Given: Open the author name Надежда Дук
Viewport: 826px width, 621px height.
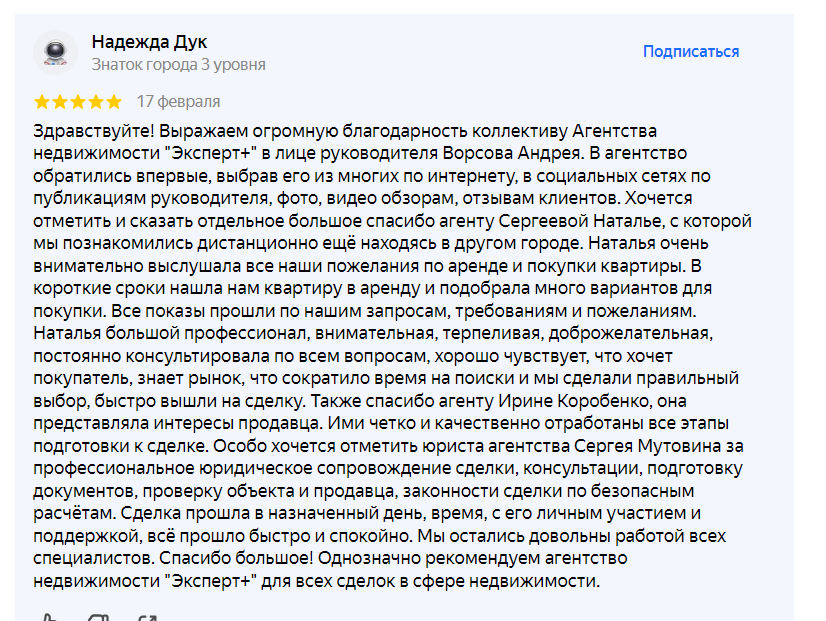Looking at the screenshot, I should tap(149, 42).
